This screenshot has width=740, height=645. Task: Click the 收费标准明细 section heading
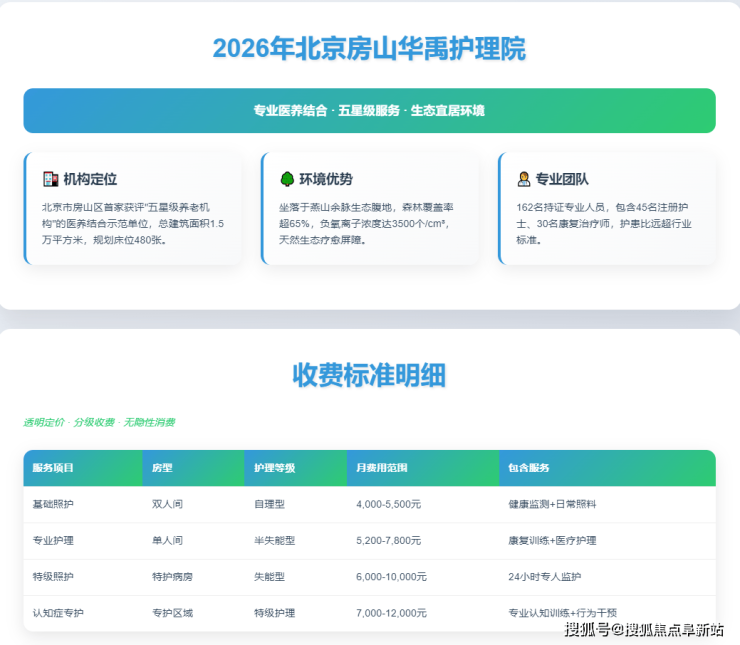369,375
